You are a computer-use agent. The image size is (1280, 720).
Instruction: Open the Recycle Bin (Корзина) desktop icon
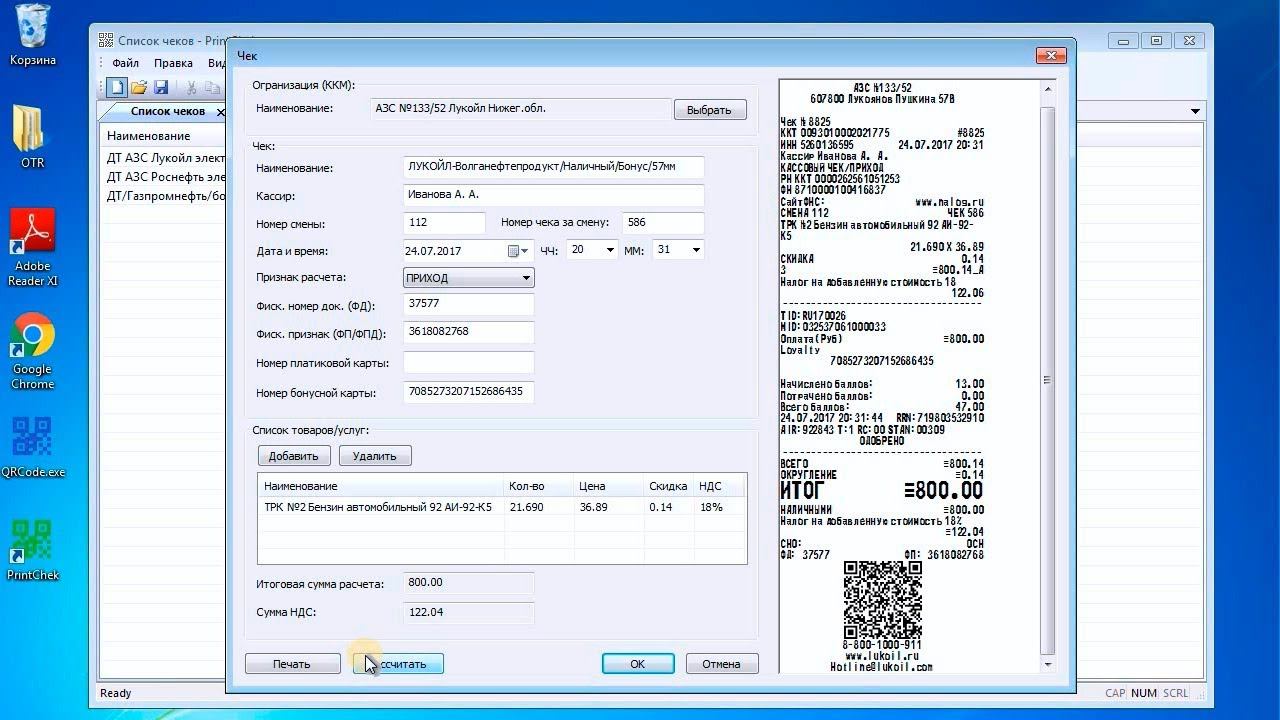[x=33, y=35]
